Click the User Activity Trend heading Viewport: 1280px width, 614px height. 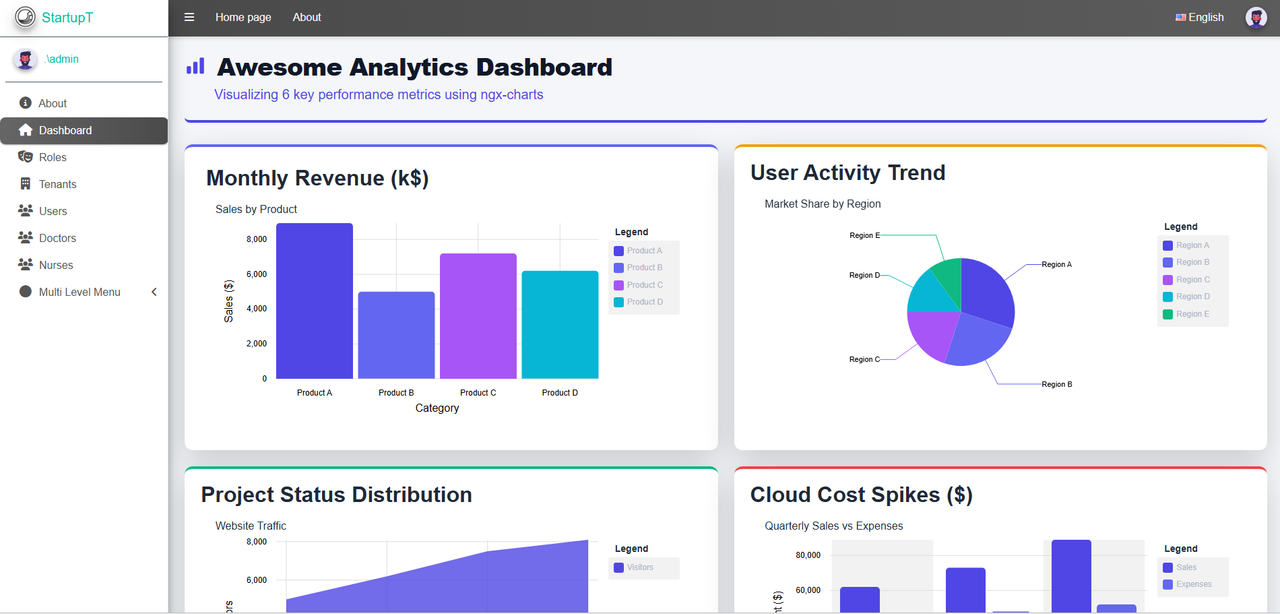click(x=848, y=172)
